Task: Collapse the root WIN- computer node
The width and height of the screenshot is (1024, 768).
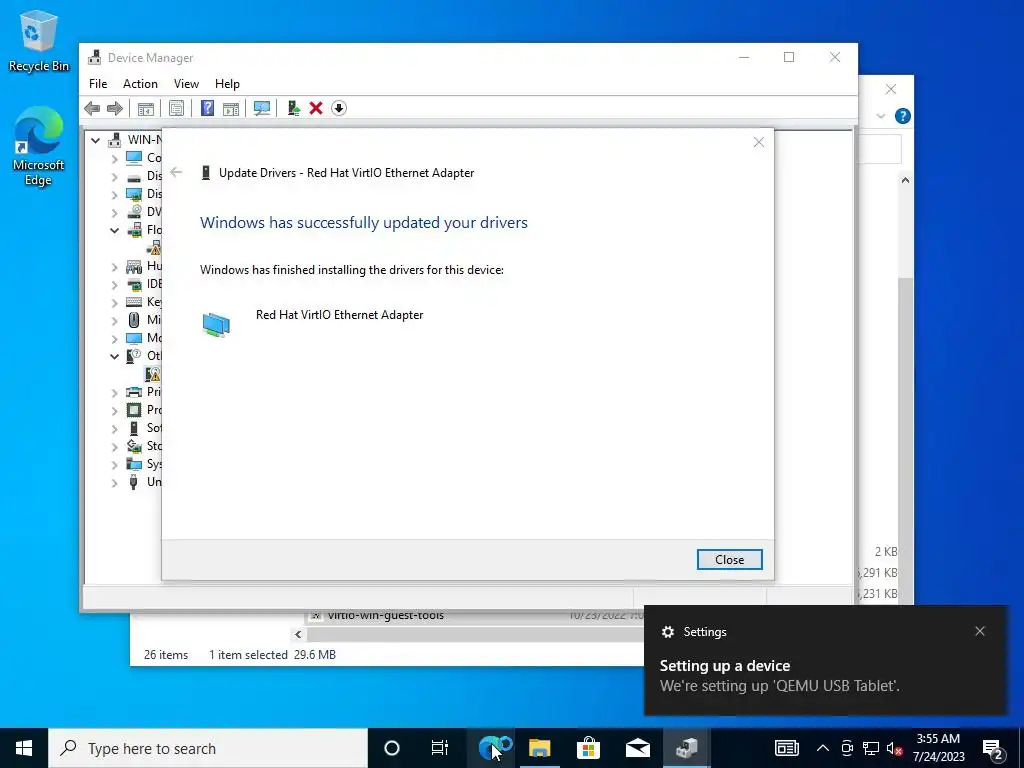Action: tap(95, 140)
